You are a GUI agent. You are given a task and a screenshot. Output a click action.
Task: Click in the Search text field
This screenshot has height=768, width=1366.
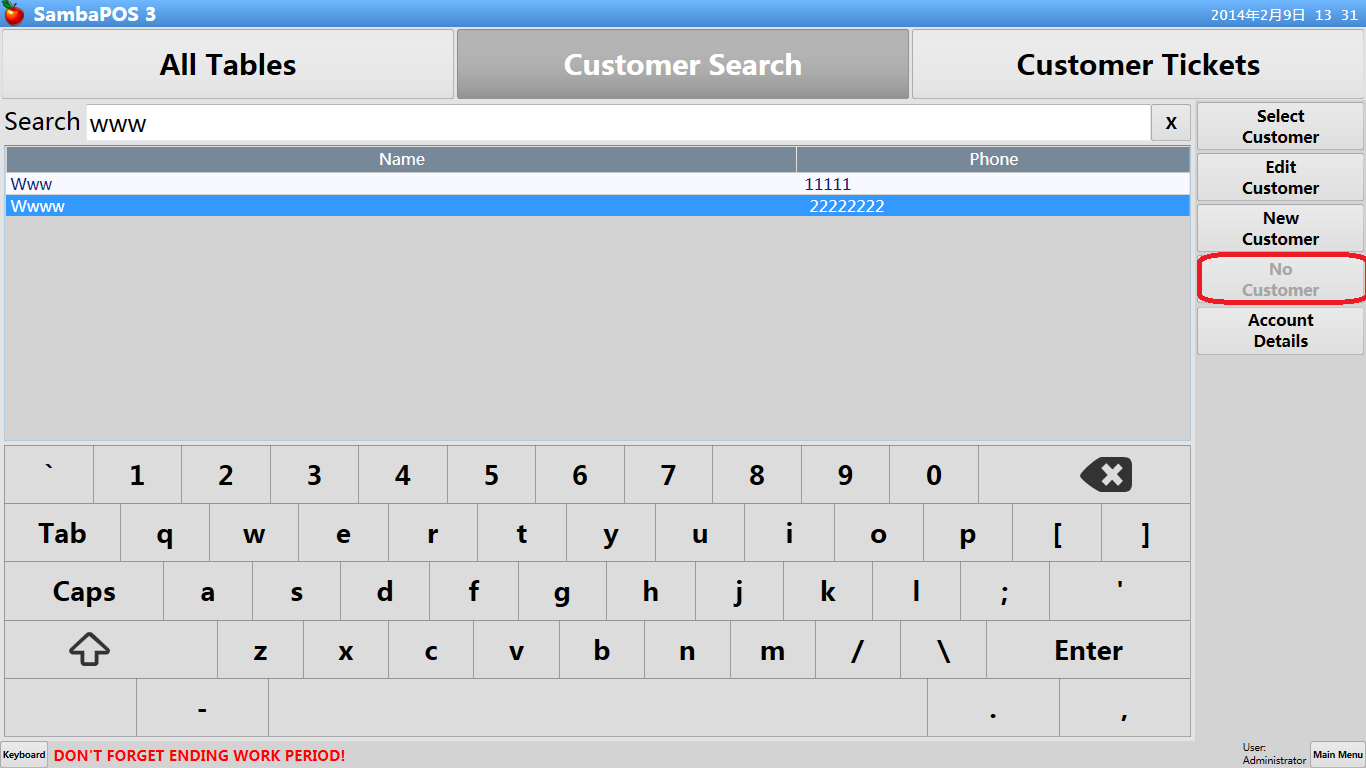[x=618, y=123]
